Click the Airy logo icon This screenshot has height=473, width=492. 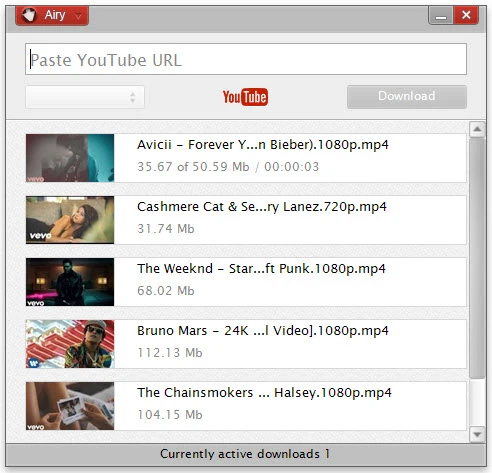point(29,15)
